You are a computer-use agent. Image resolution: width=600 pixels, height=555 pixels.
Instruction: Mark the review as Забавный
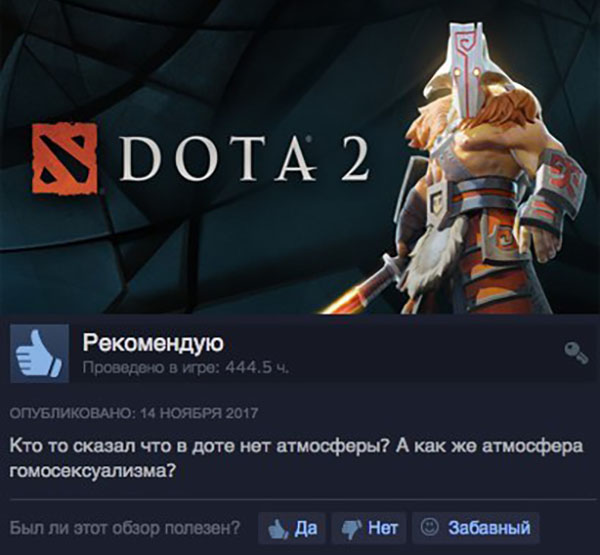coord(476,528)
